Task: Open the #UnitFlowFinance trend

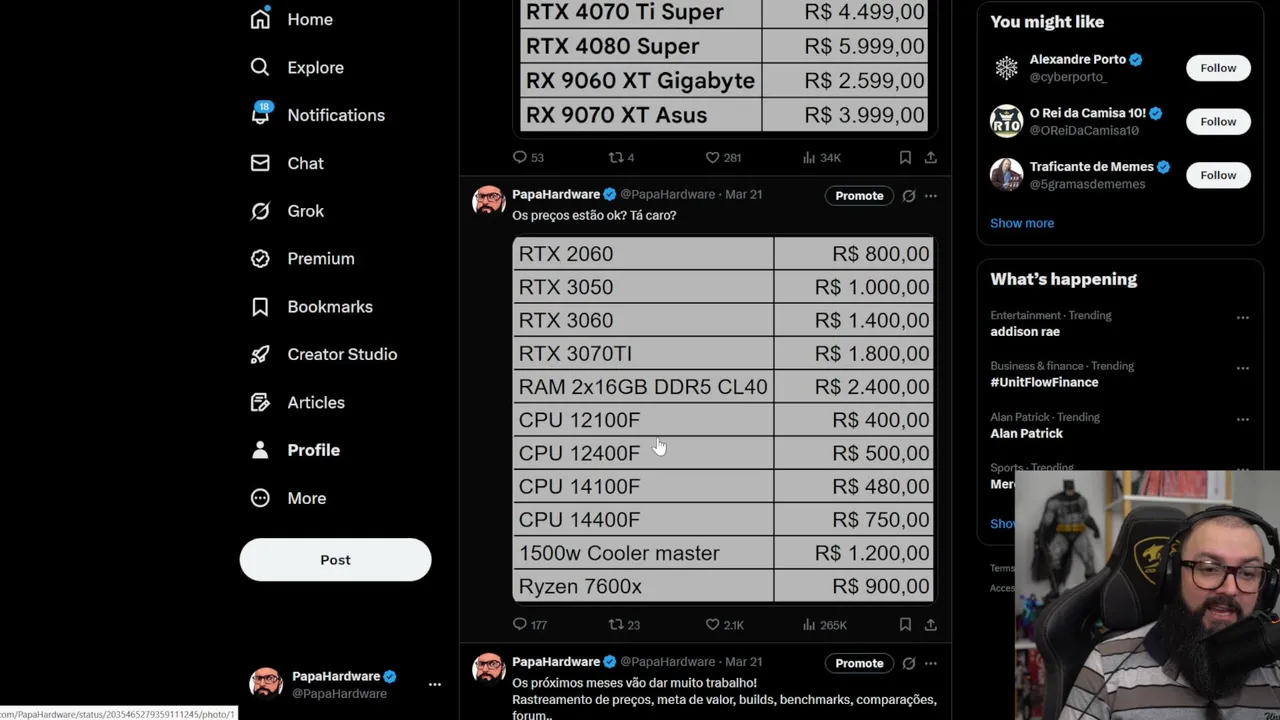Action: (1044, 382)
